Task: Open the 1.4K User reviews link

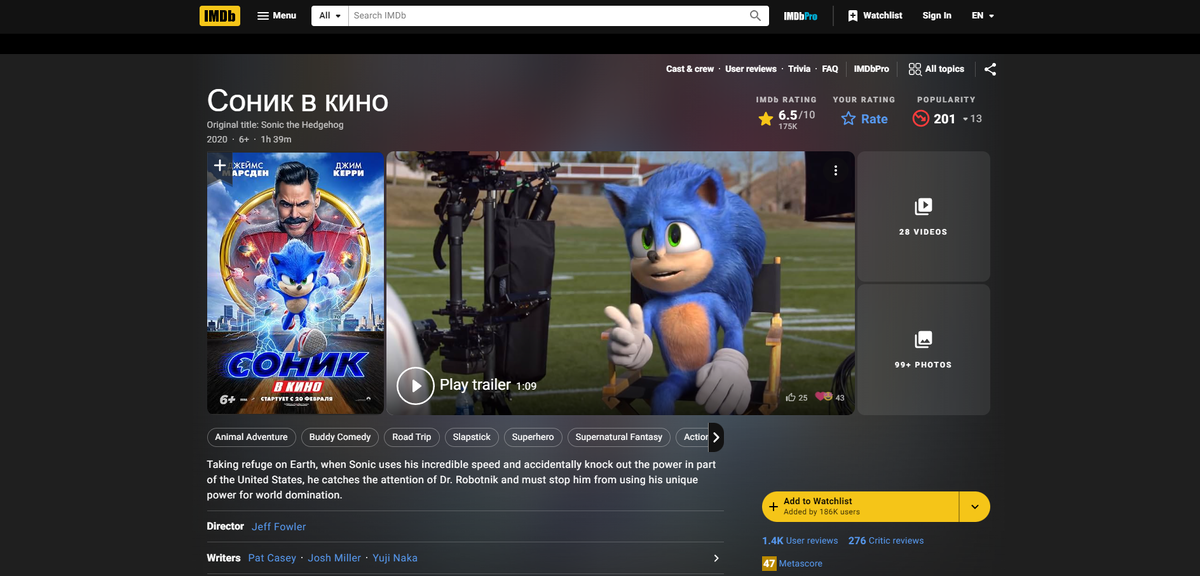Action: (x=800, y=540)
